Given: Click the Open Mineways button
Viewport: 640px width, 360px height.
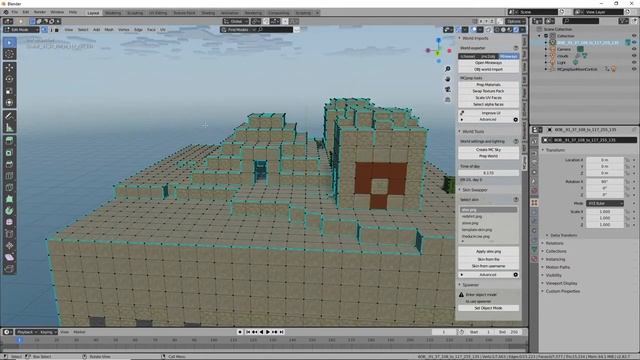Looking at the screenshot, I should click(x=489, y=63).
